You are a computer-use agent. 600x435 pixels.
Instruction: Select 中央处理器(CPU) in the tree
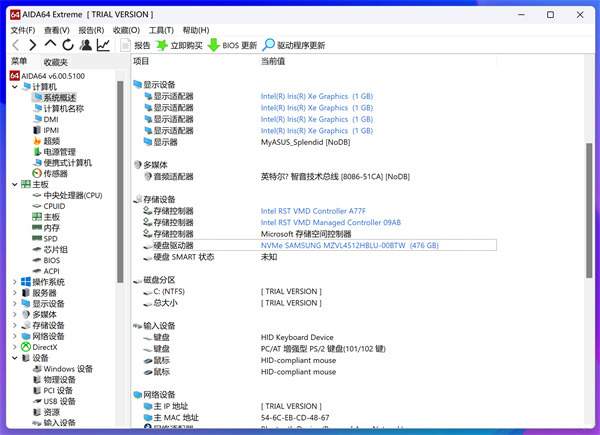point(72,196)
